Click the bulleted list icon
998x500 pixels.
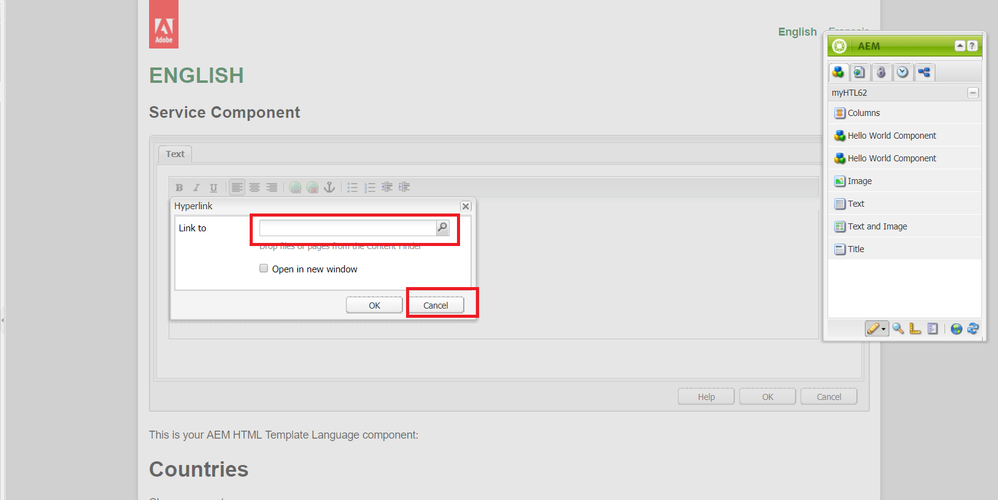[352, 187]
